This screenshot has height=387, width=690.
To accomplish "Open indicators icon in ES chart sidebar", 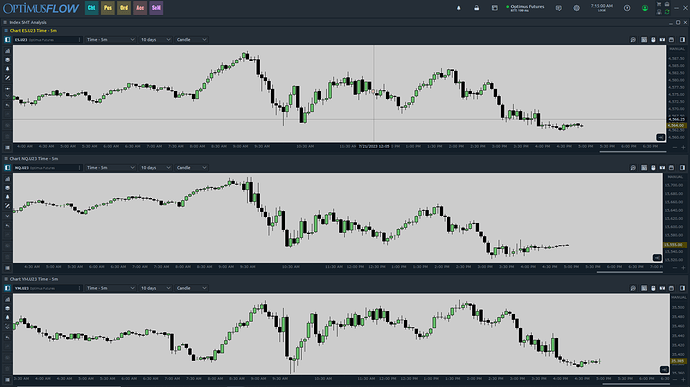I will click(x=7, y=51).
